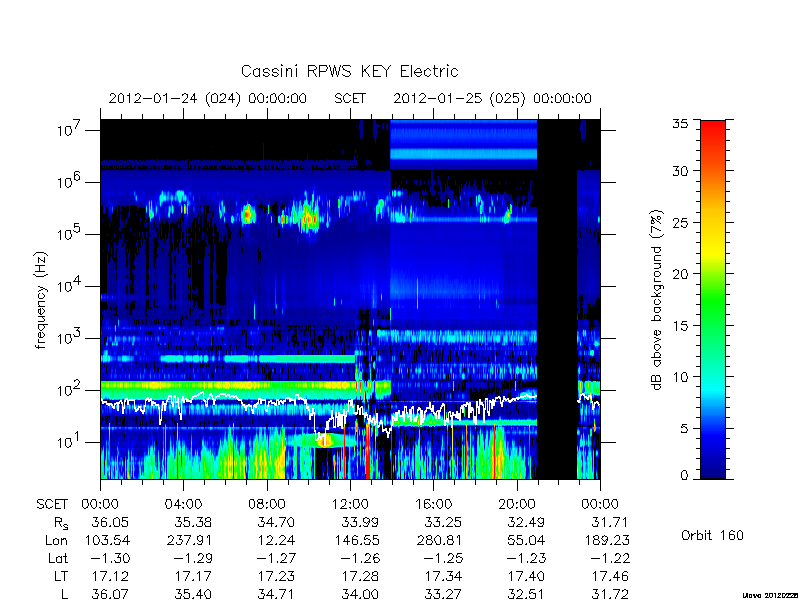
Task: Click the "SCET" row label in the ephemeris table
Action: click(52, 505)
